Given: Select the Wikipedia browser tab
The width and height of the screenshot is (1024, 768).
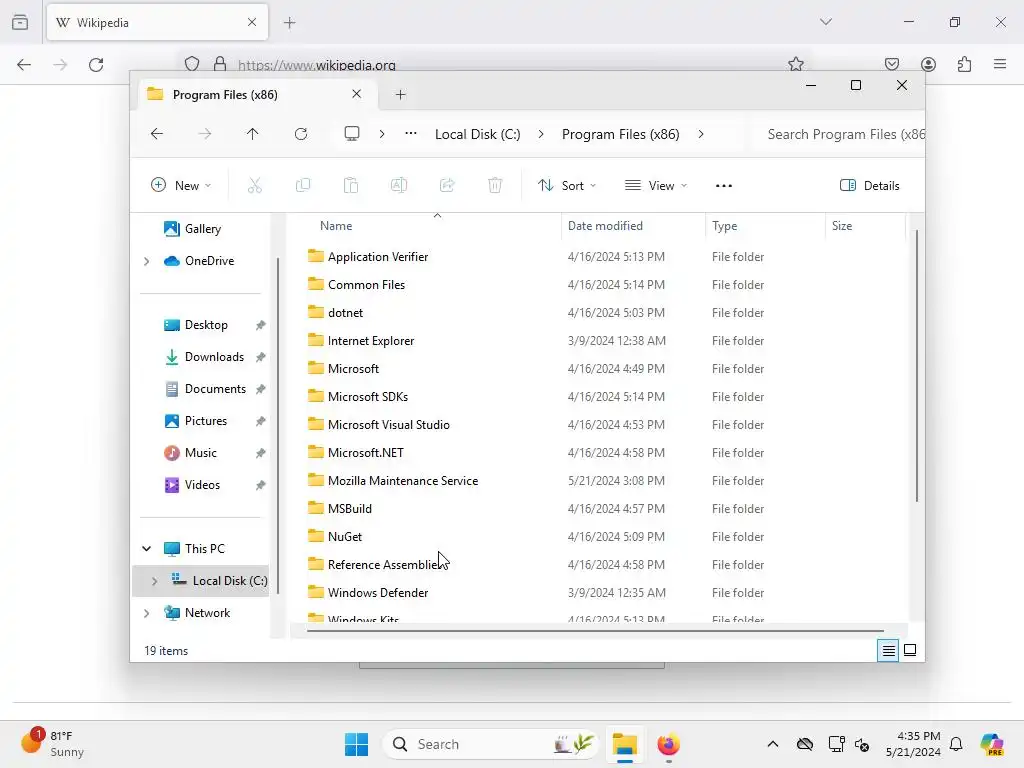Looking at the screenshot, I should pyautogui.click(x=157, y=23).
